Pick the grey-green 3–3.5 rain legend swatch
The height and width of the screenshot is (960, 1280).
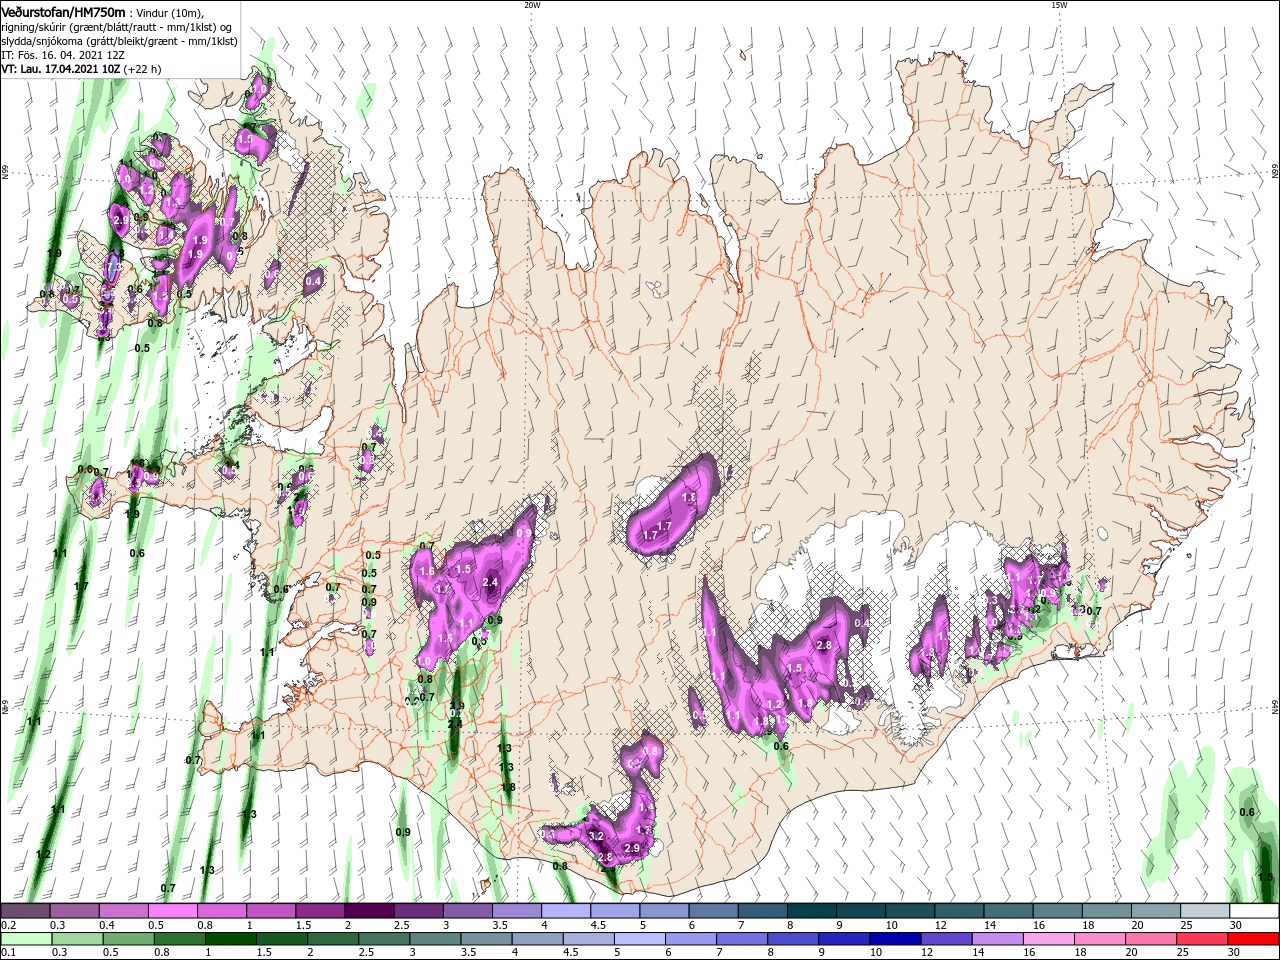[x=434, y=939]
